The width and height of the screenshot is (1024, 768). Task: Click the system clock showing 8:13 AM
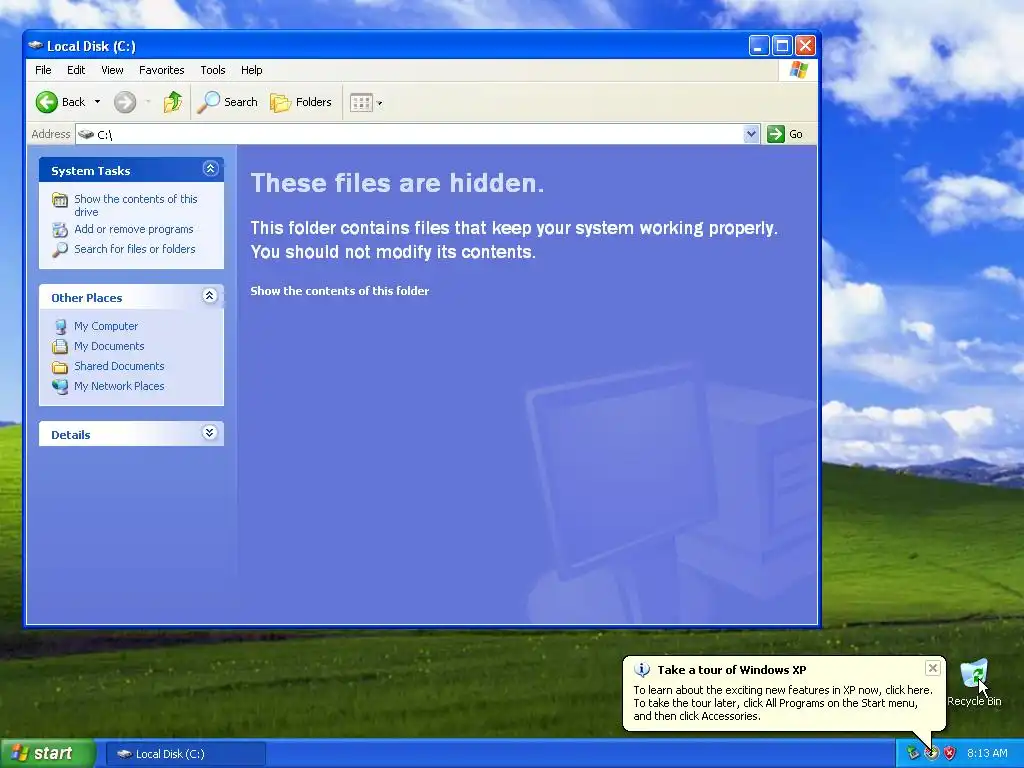click(x=987, y=753)
